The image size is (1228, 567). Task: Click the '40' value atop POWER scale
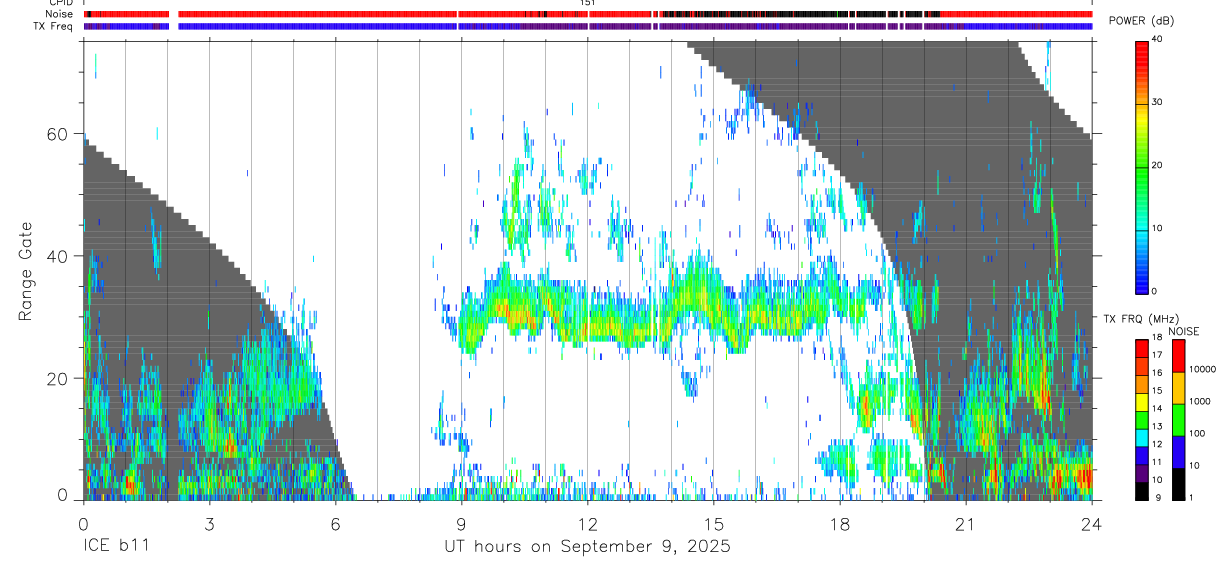[1159, 40]
